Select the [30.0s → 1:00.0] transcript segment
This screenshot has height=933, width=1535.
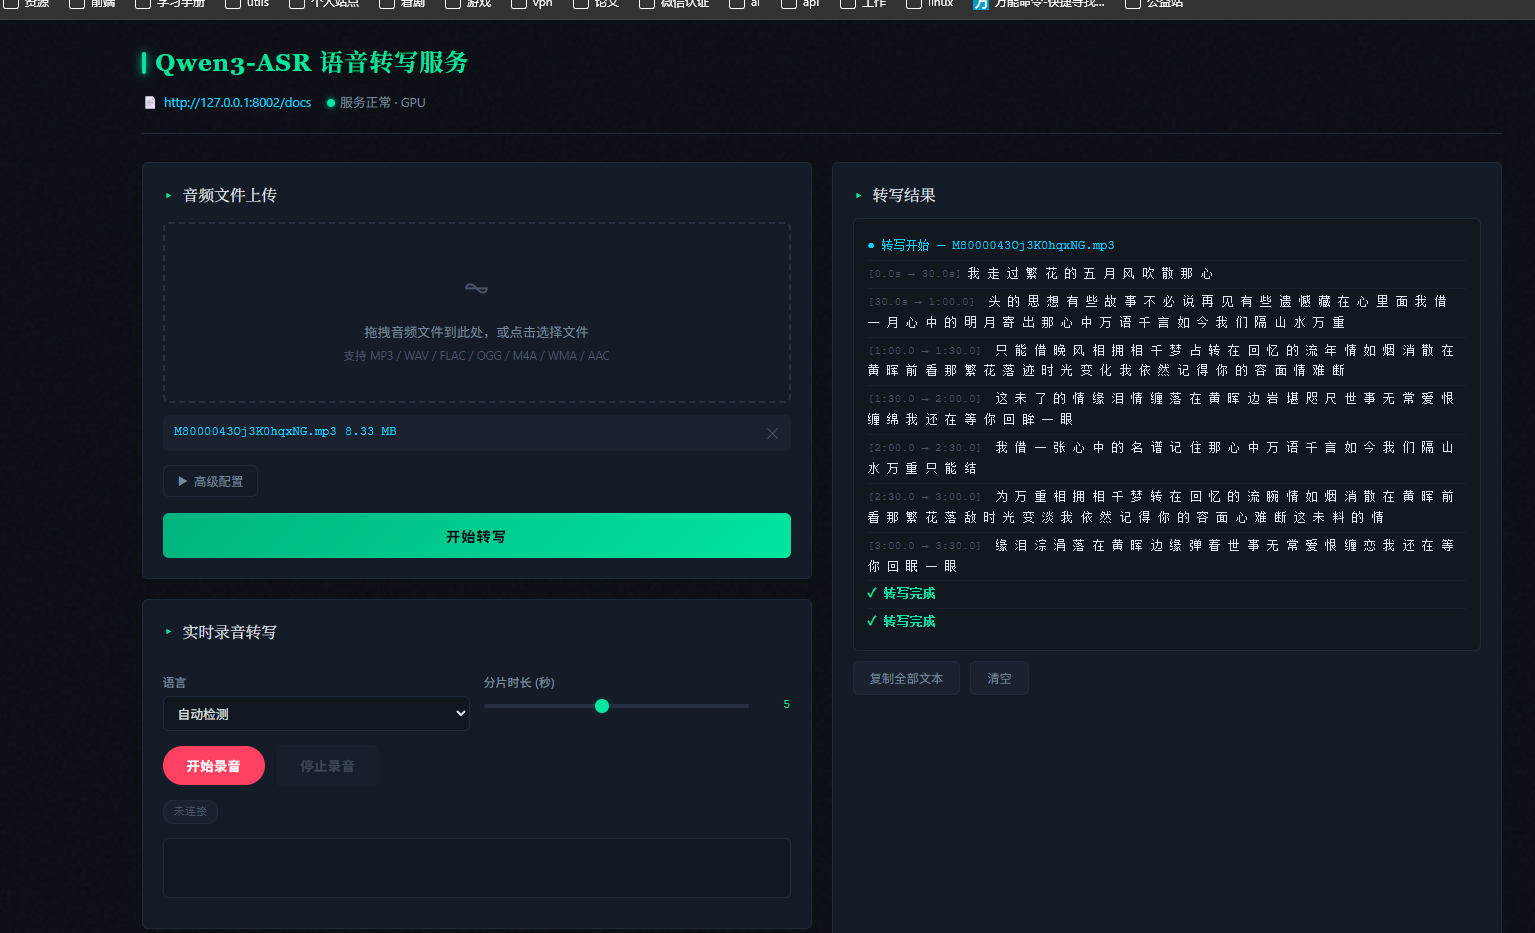1165,311
